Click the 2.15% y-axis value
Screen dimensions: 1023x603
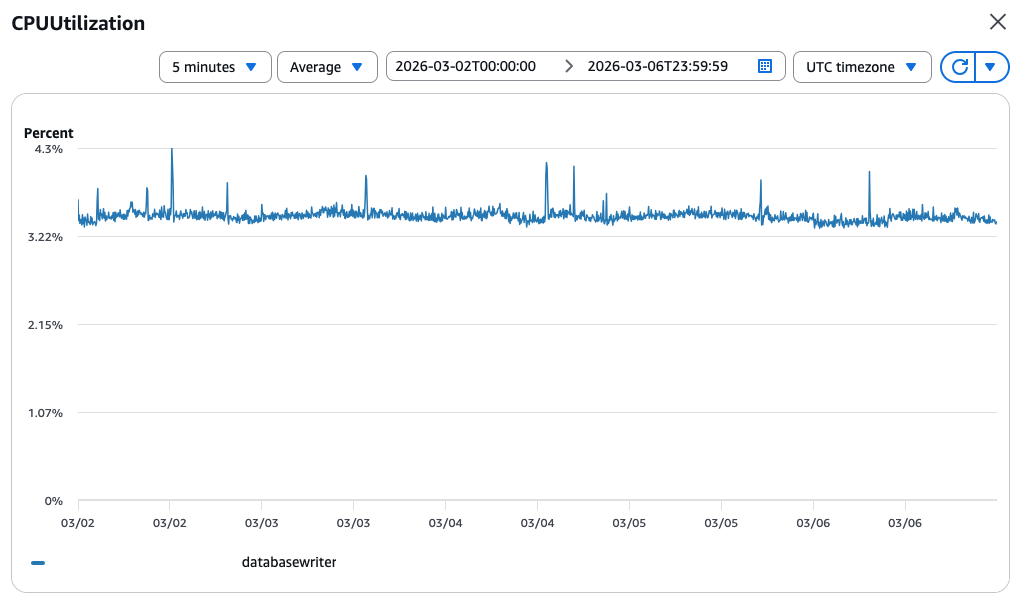point(45,325)
